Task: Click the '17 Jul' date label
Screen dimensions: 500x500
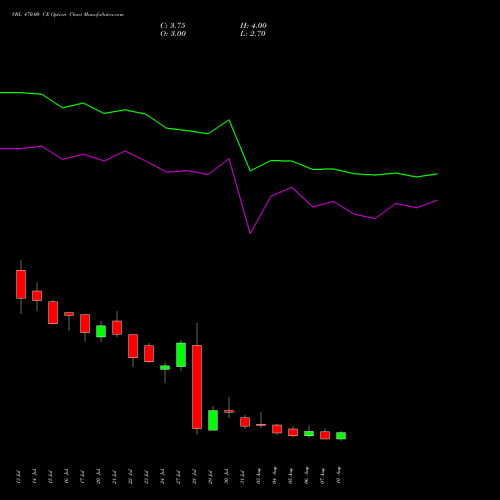Action: click(82, 477)
